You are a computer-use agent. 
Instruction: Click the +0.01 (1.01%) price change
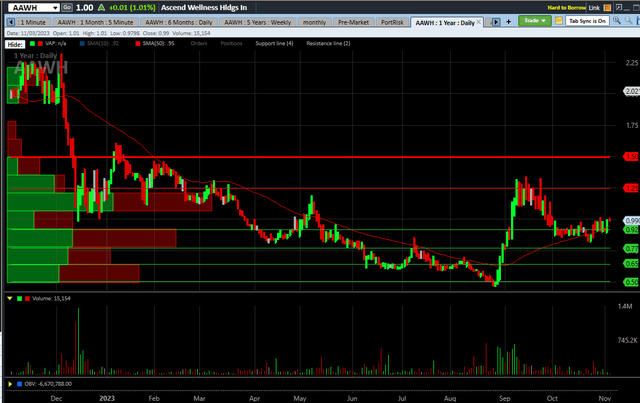[132, 7]
